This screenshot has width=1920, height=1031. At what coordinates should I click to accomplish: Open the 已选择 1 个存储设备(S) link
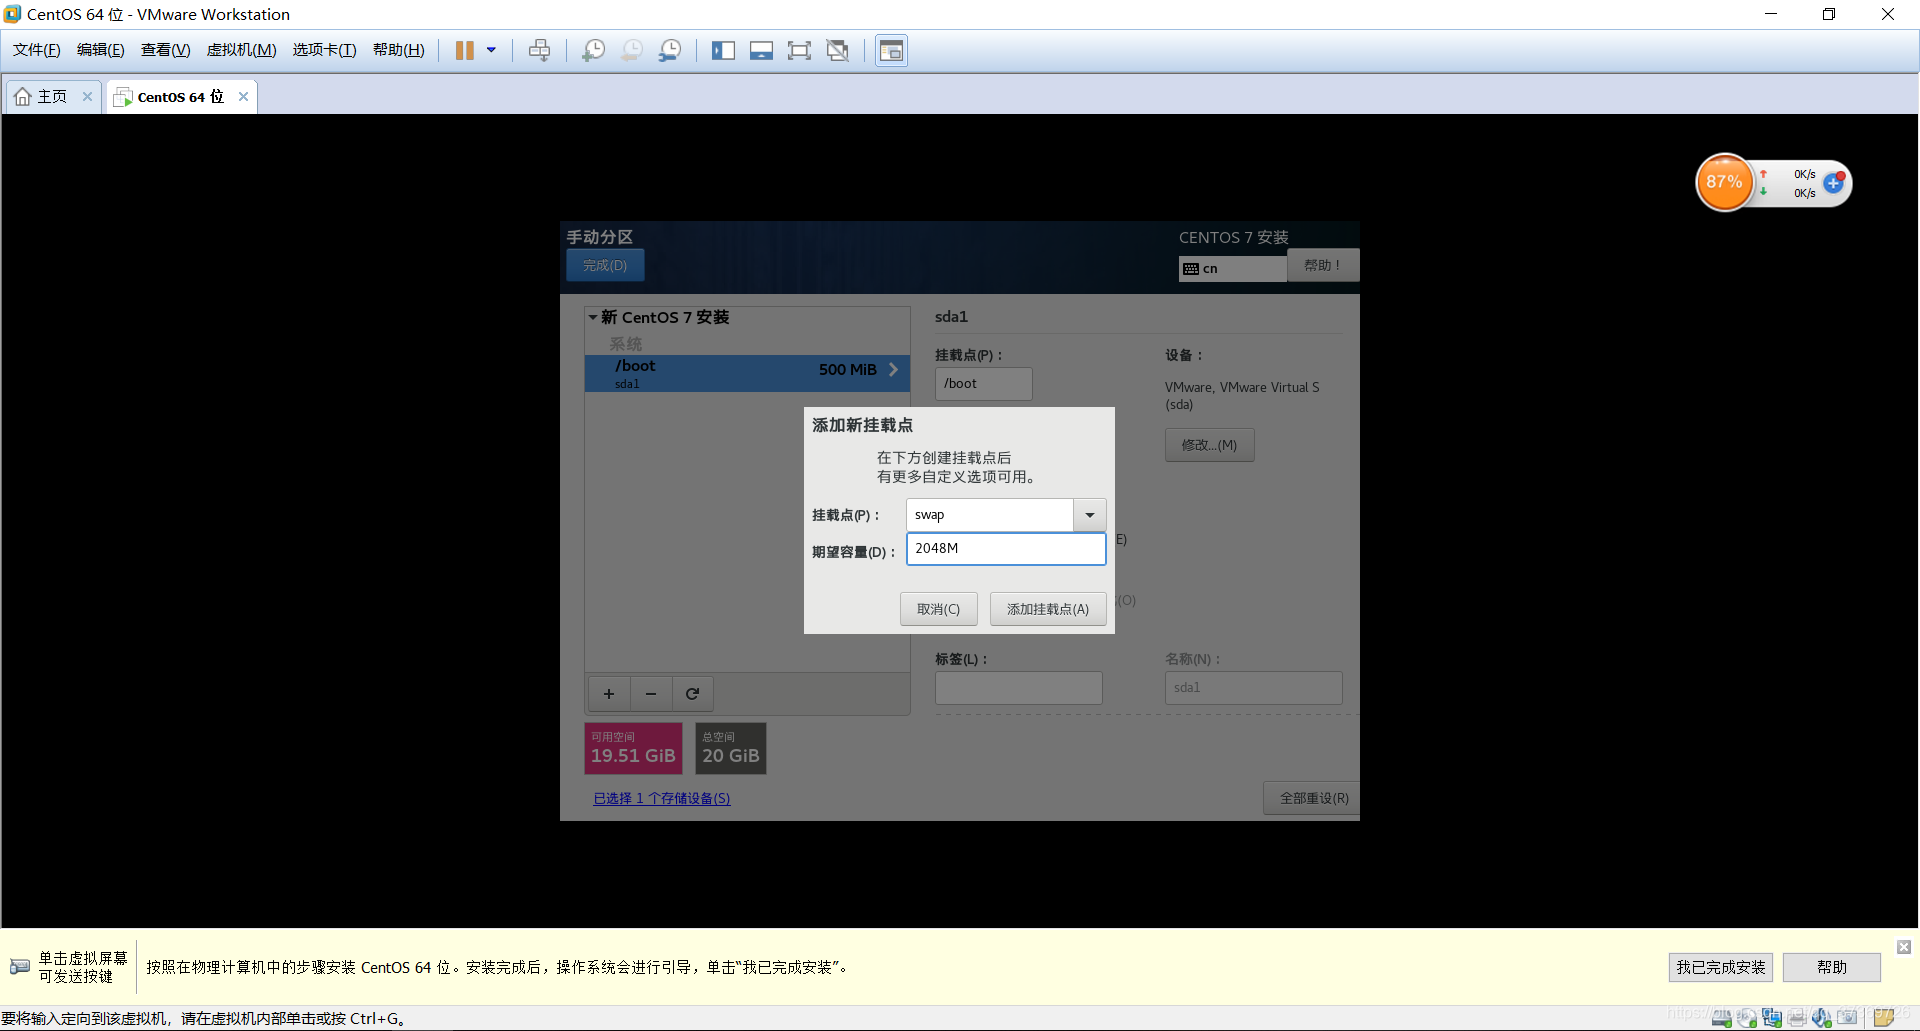tap(662, 798)
